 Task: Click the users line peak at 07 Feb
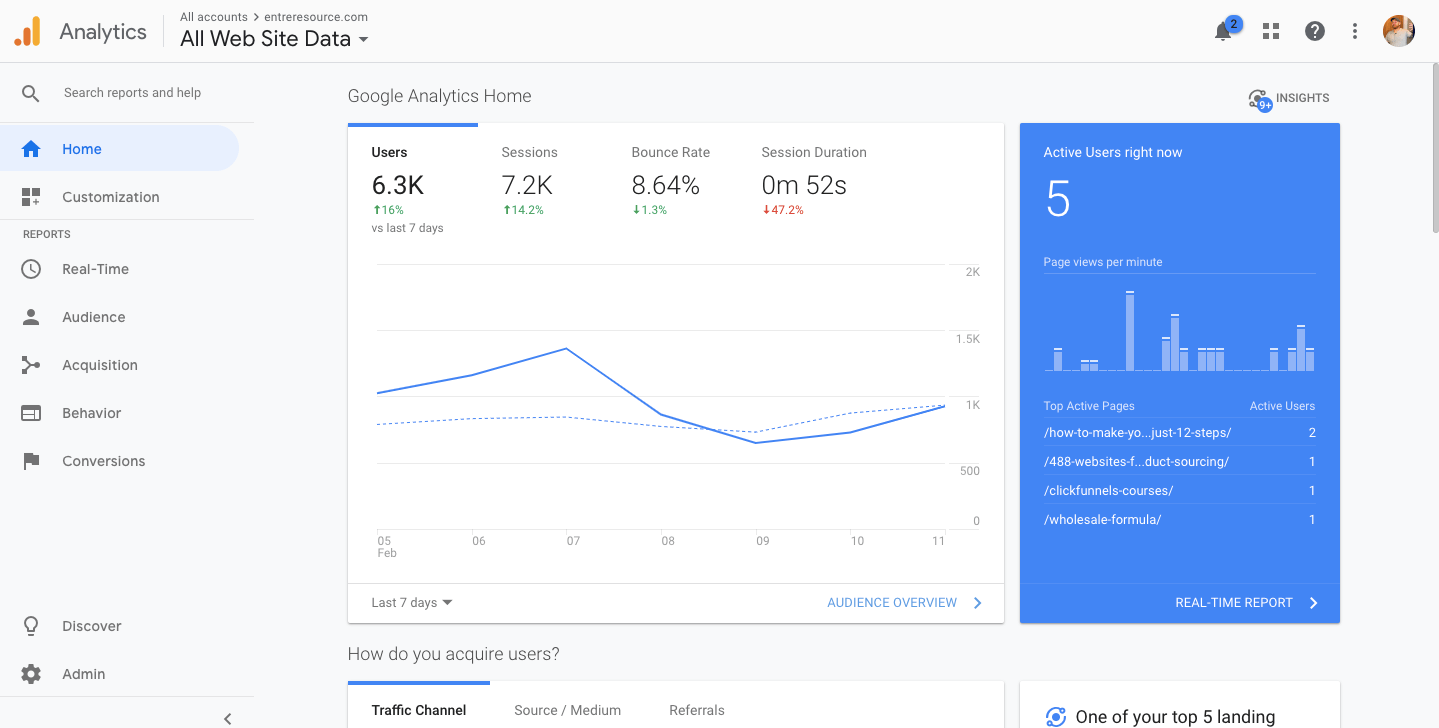[x=567, y=349]
